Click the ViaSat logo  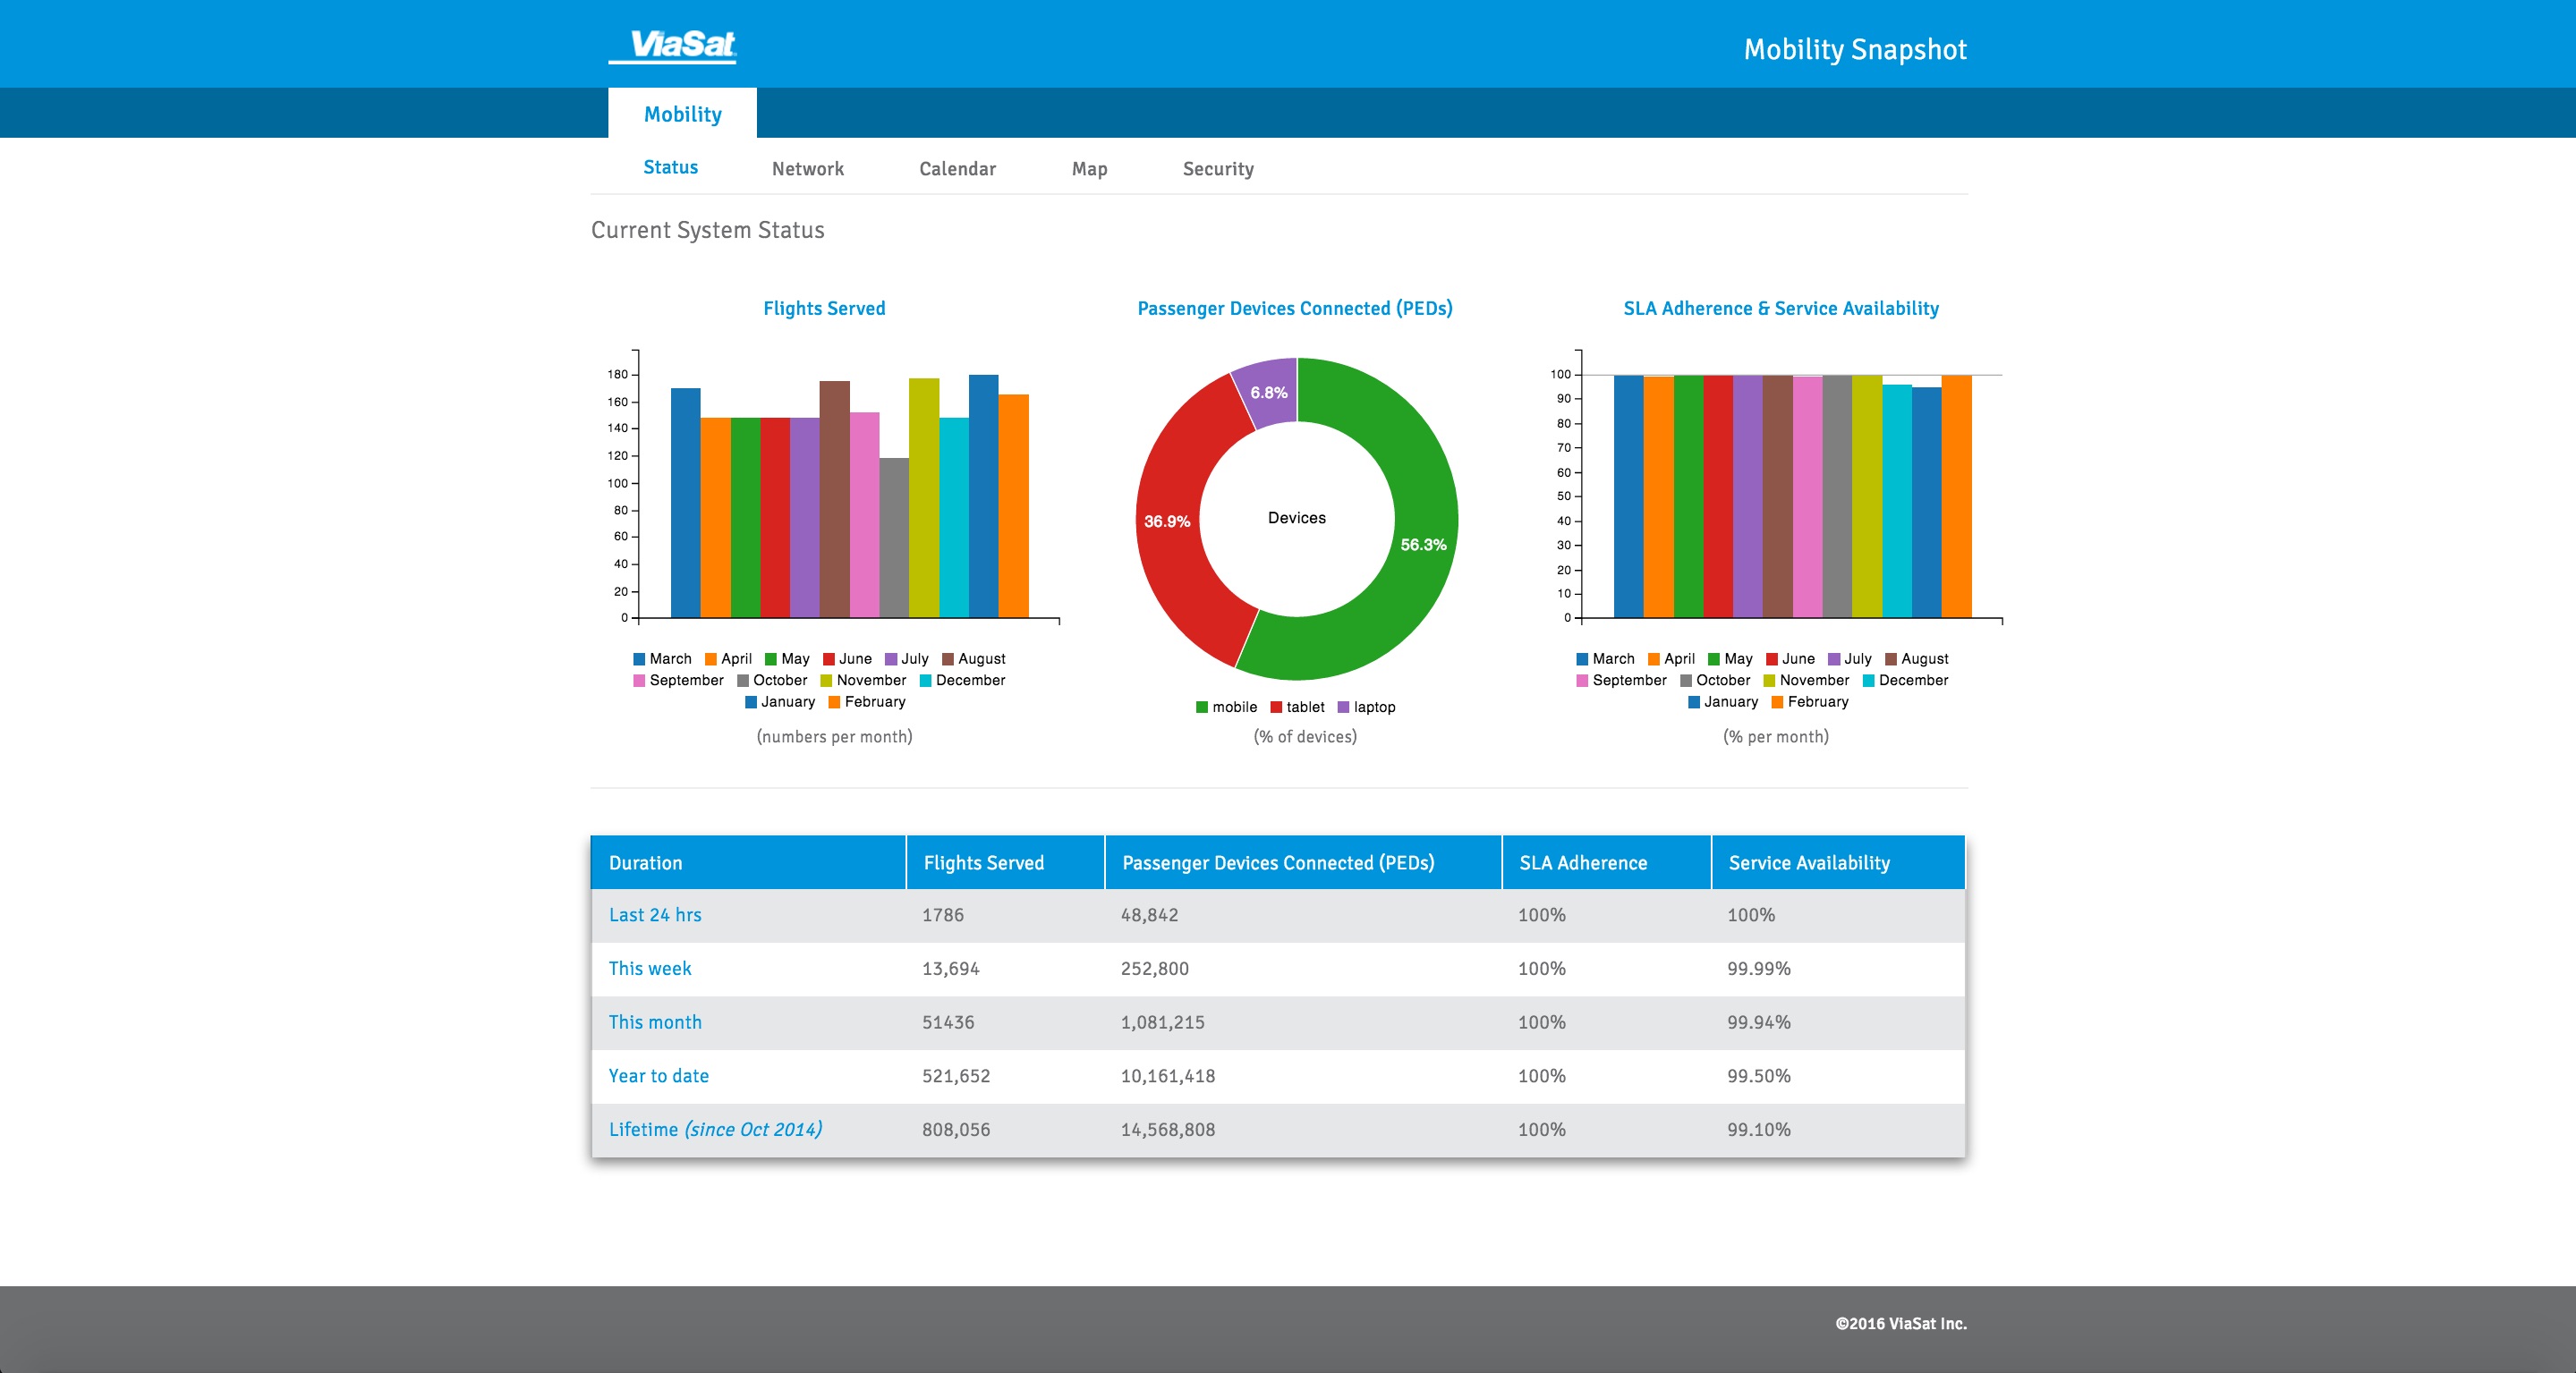672,46
